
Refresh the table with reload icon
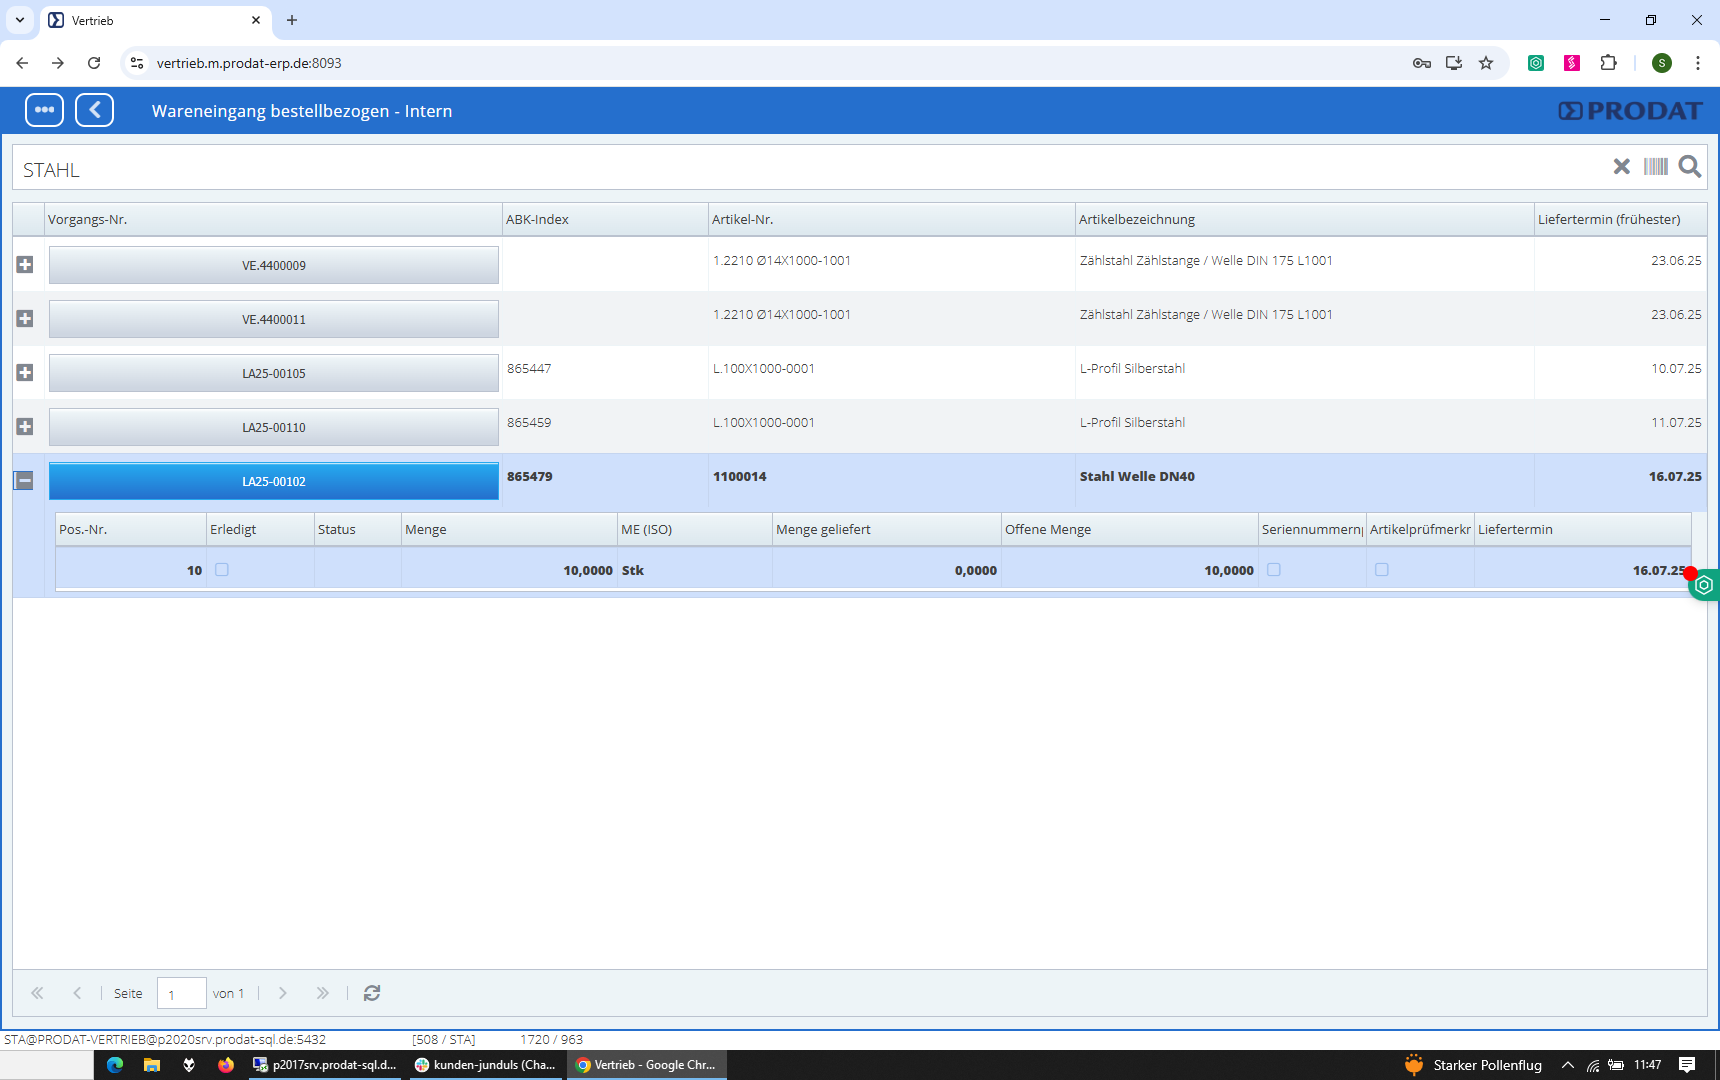click(372, 993)
